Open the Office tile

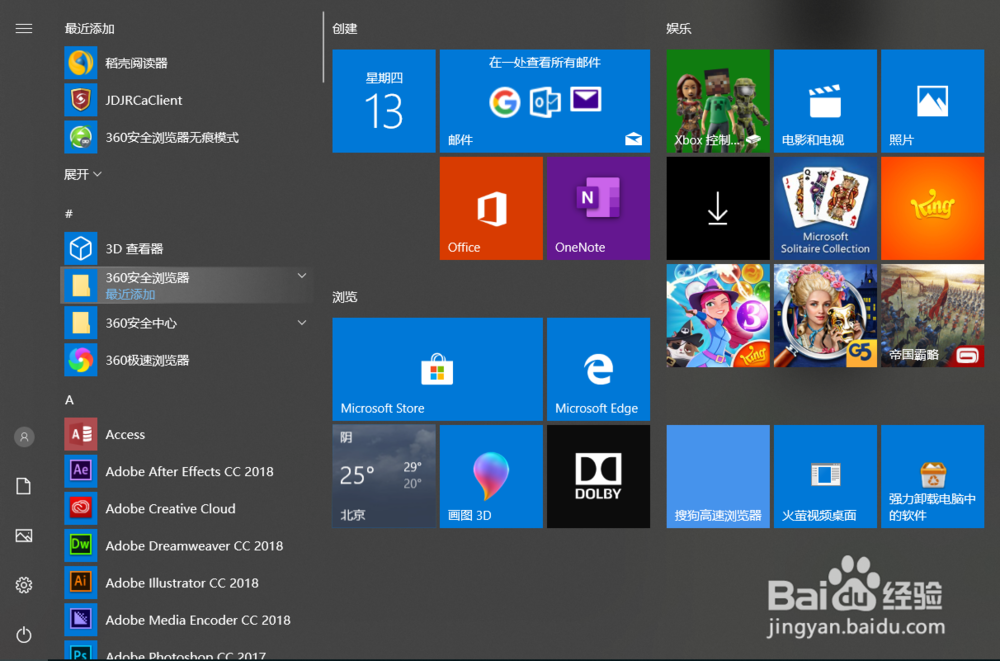point(491,208)
